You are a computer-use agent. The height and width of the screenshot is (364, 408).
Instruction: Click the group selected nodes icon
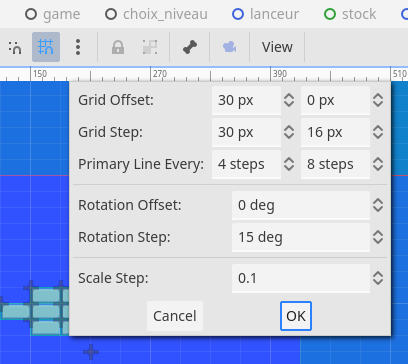click(150, 47)
